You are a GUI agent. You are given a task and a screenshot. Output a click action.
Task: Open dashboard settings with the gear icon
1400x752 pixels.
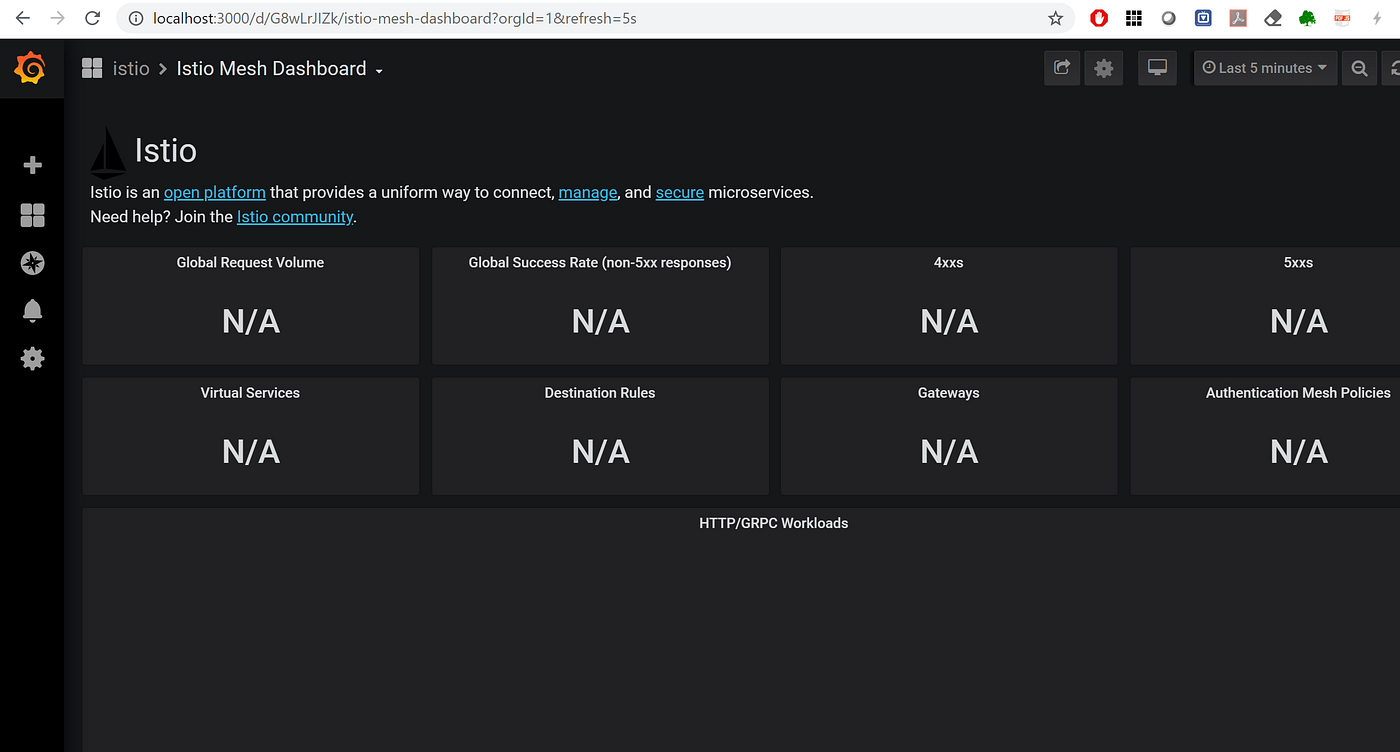[1103, 67]
